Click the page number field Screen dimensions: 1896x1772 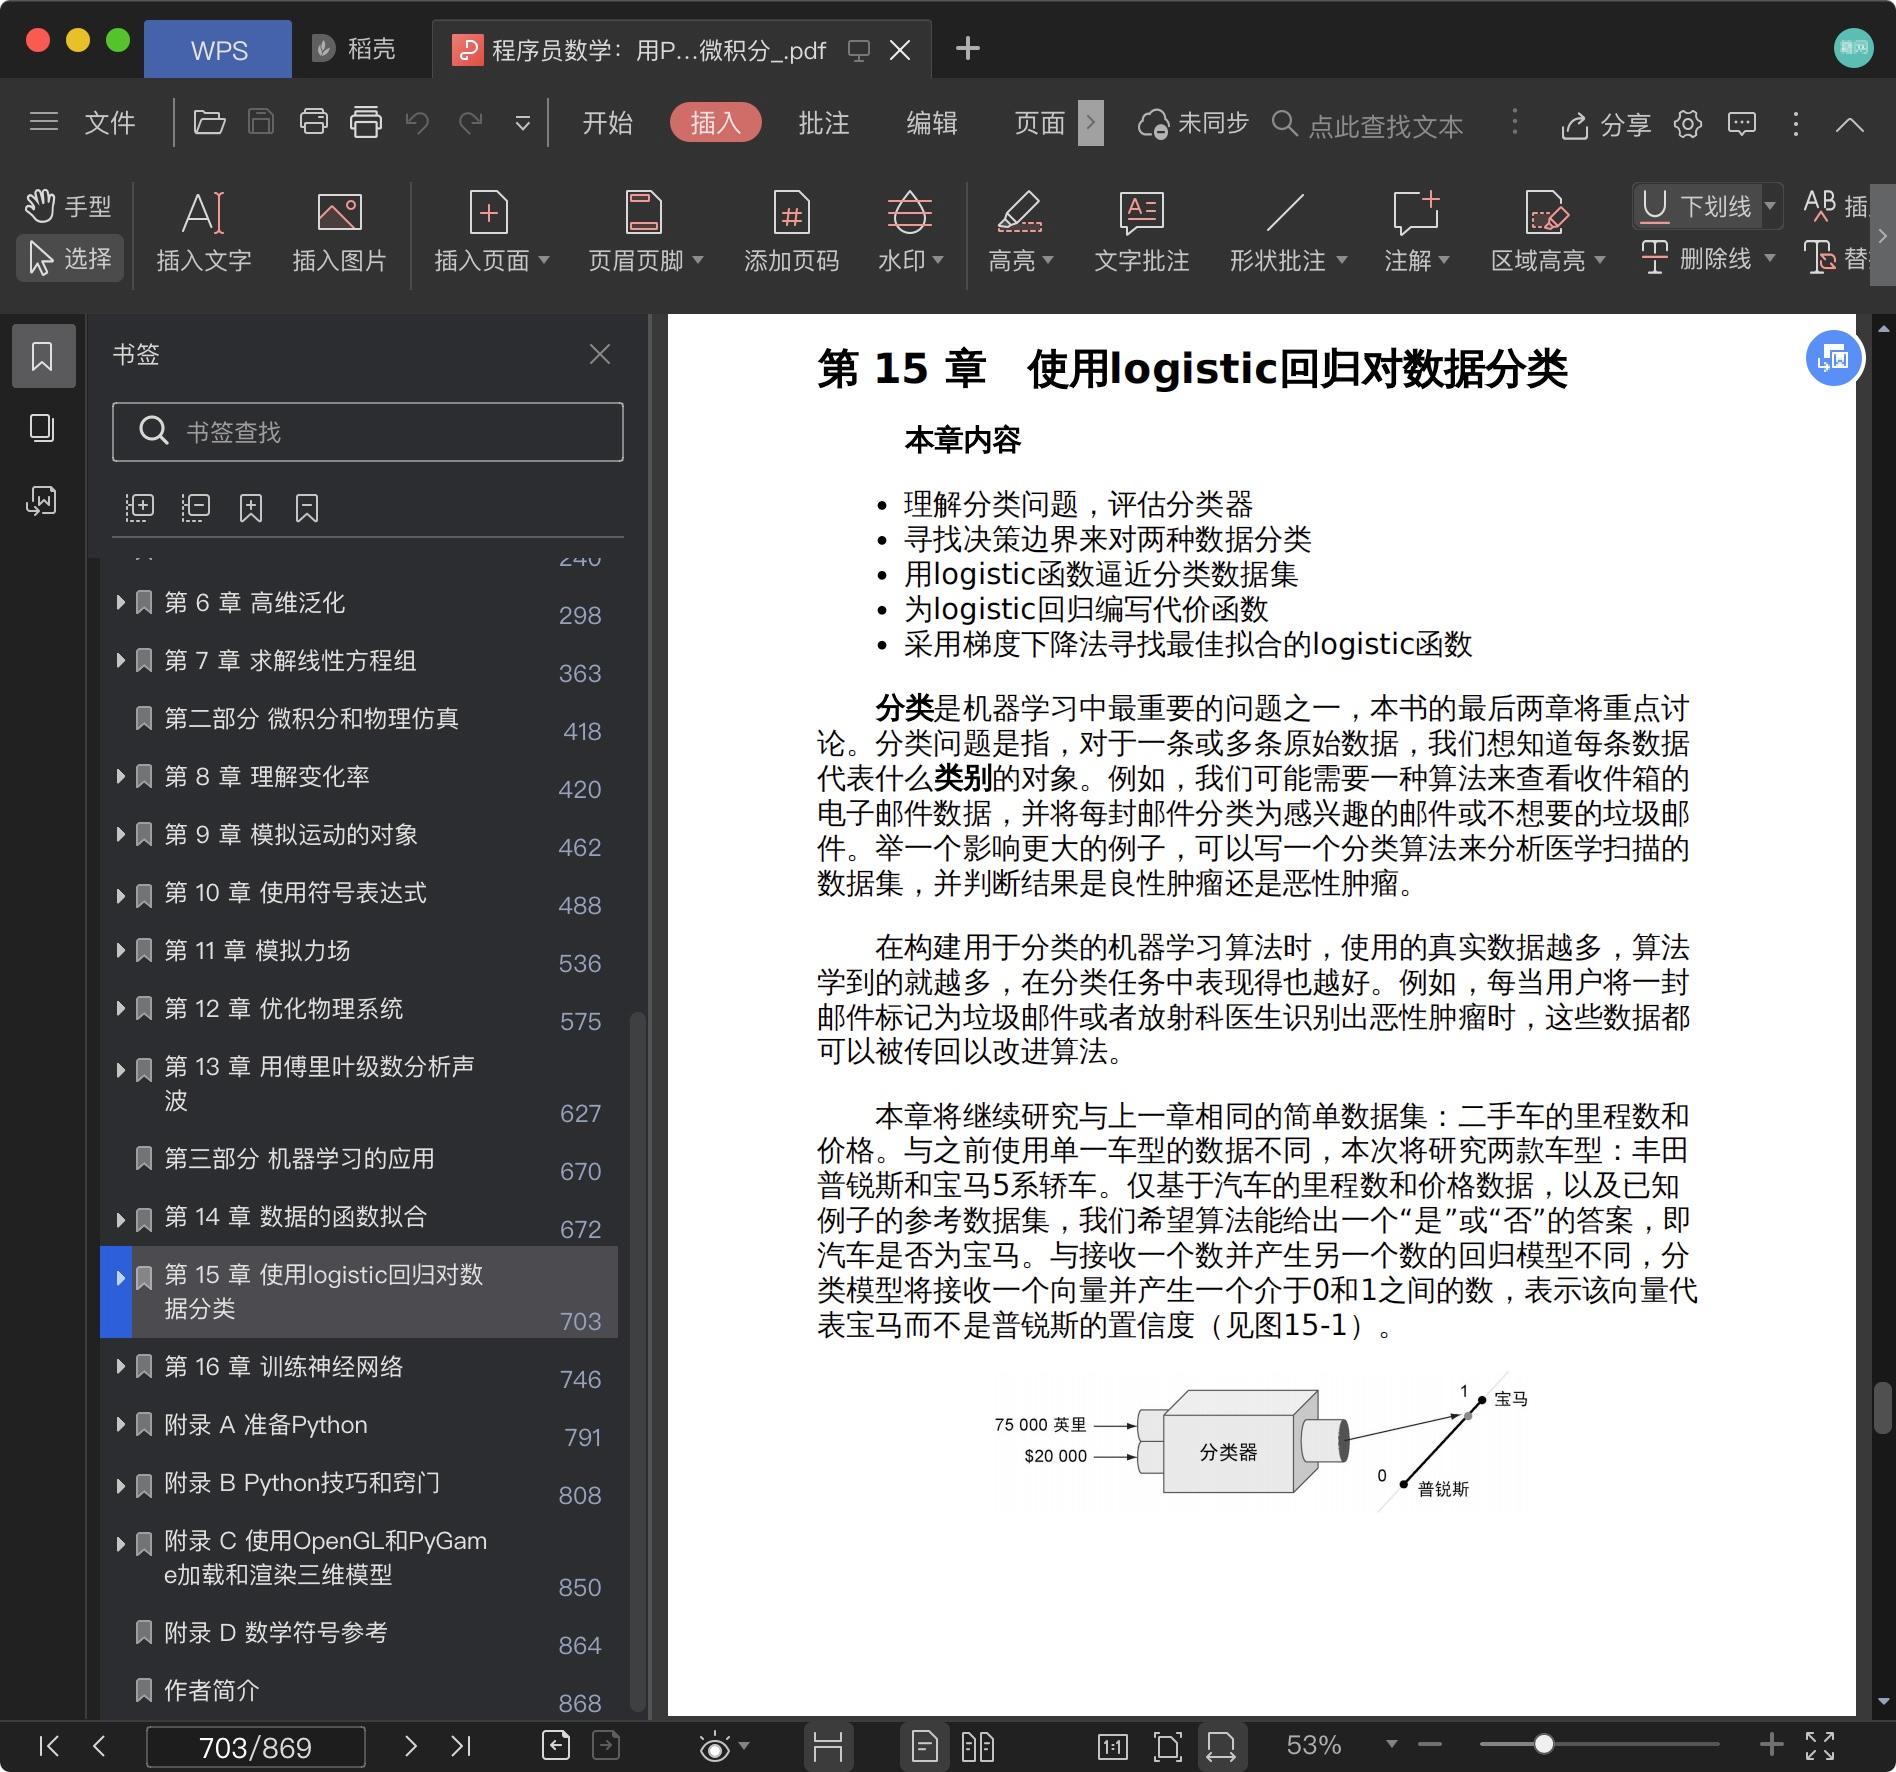(255, 1747)
